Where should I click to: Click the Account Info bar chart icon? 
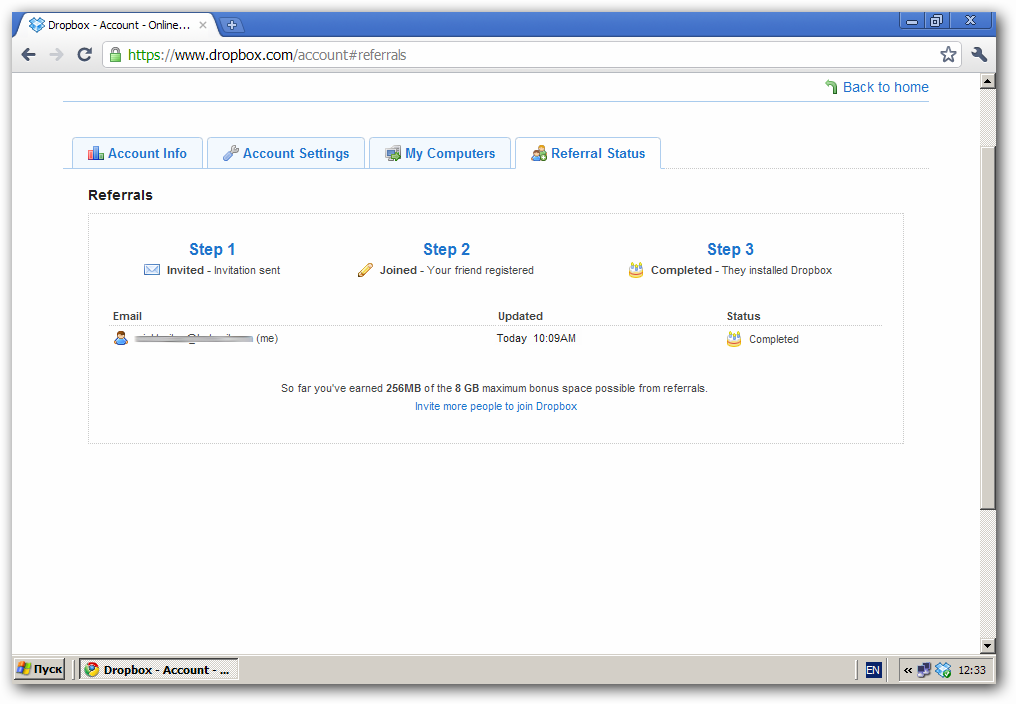[96, 153]
